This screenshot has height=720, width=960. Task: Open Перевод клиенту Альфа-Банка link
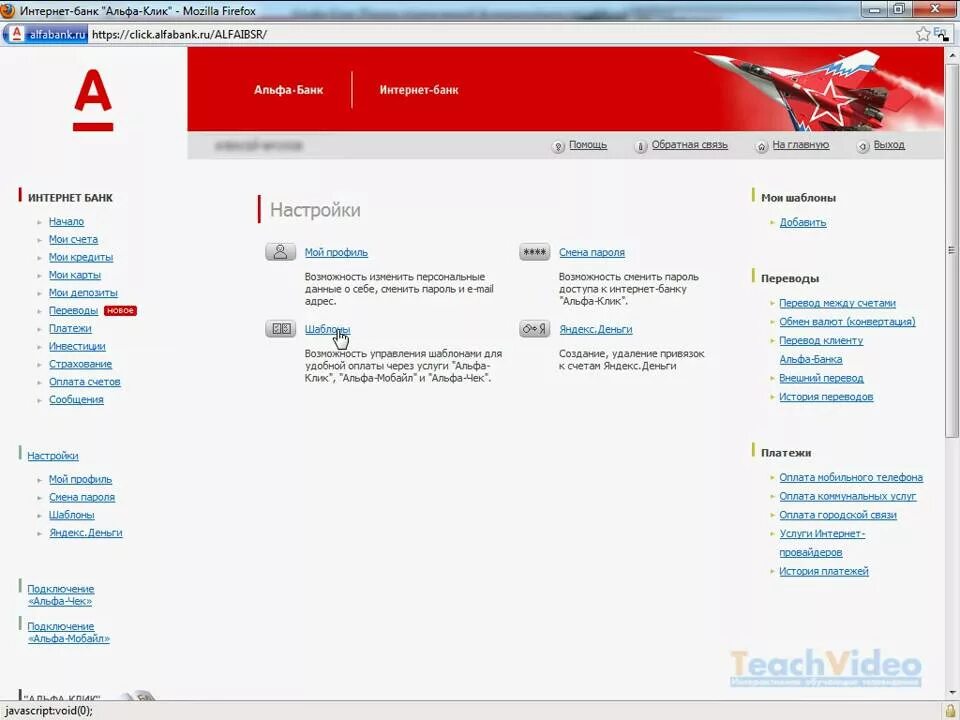[x=820, y=350]
